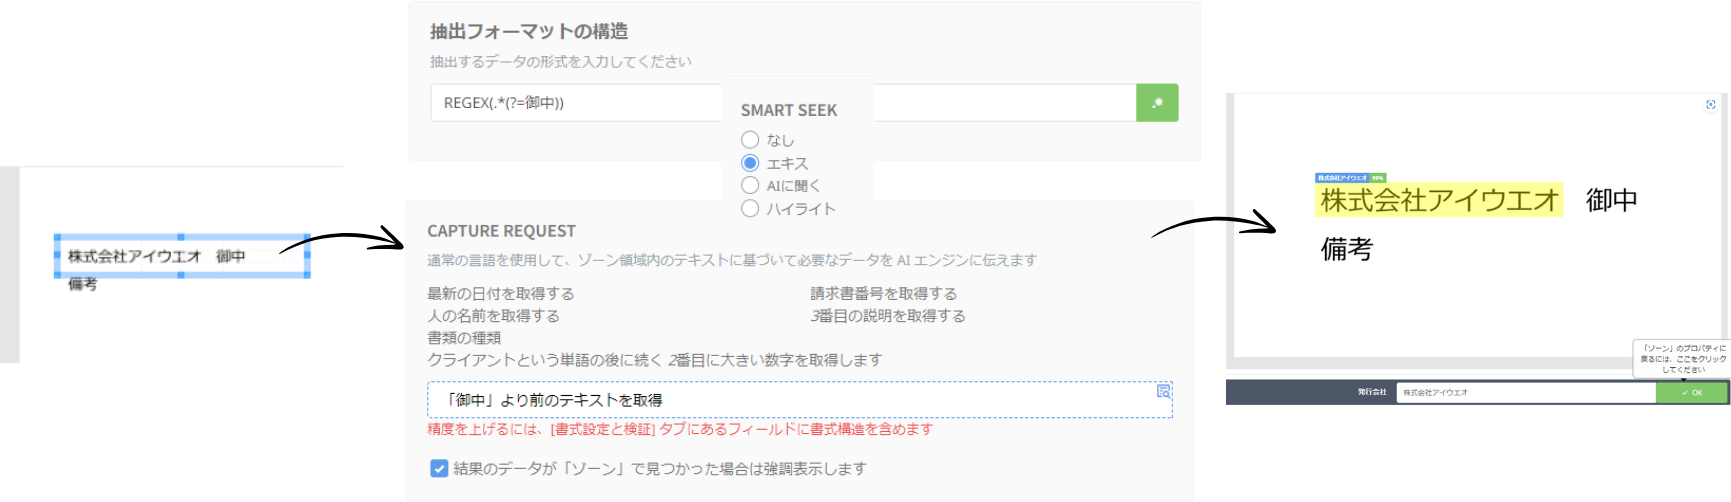The width and height of the screenshot is (1731, 502).
Task: Select the なし Smart Seek option
Action: (x=750, y=140)
